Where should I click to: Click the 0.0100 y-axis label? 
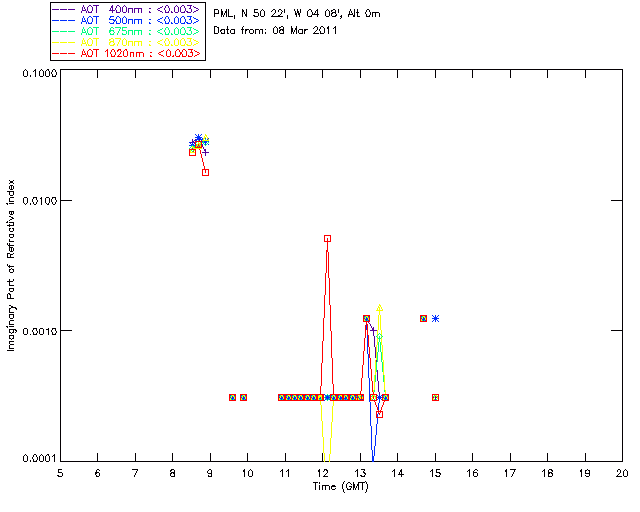(40, 201)
